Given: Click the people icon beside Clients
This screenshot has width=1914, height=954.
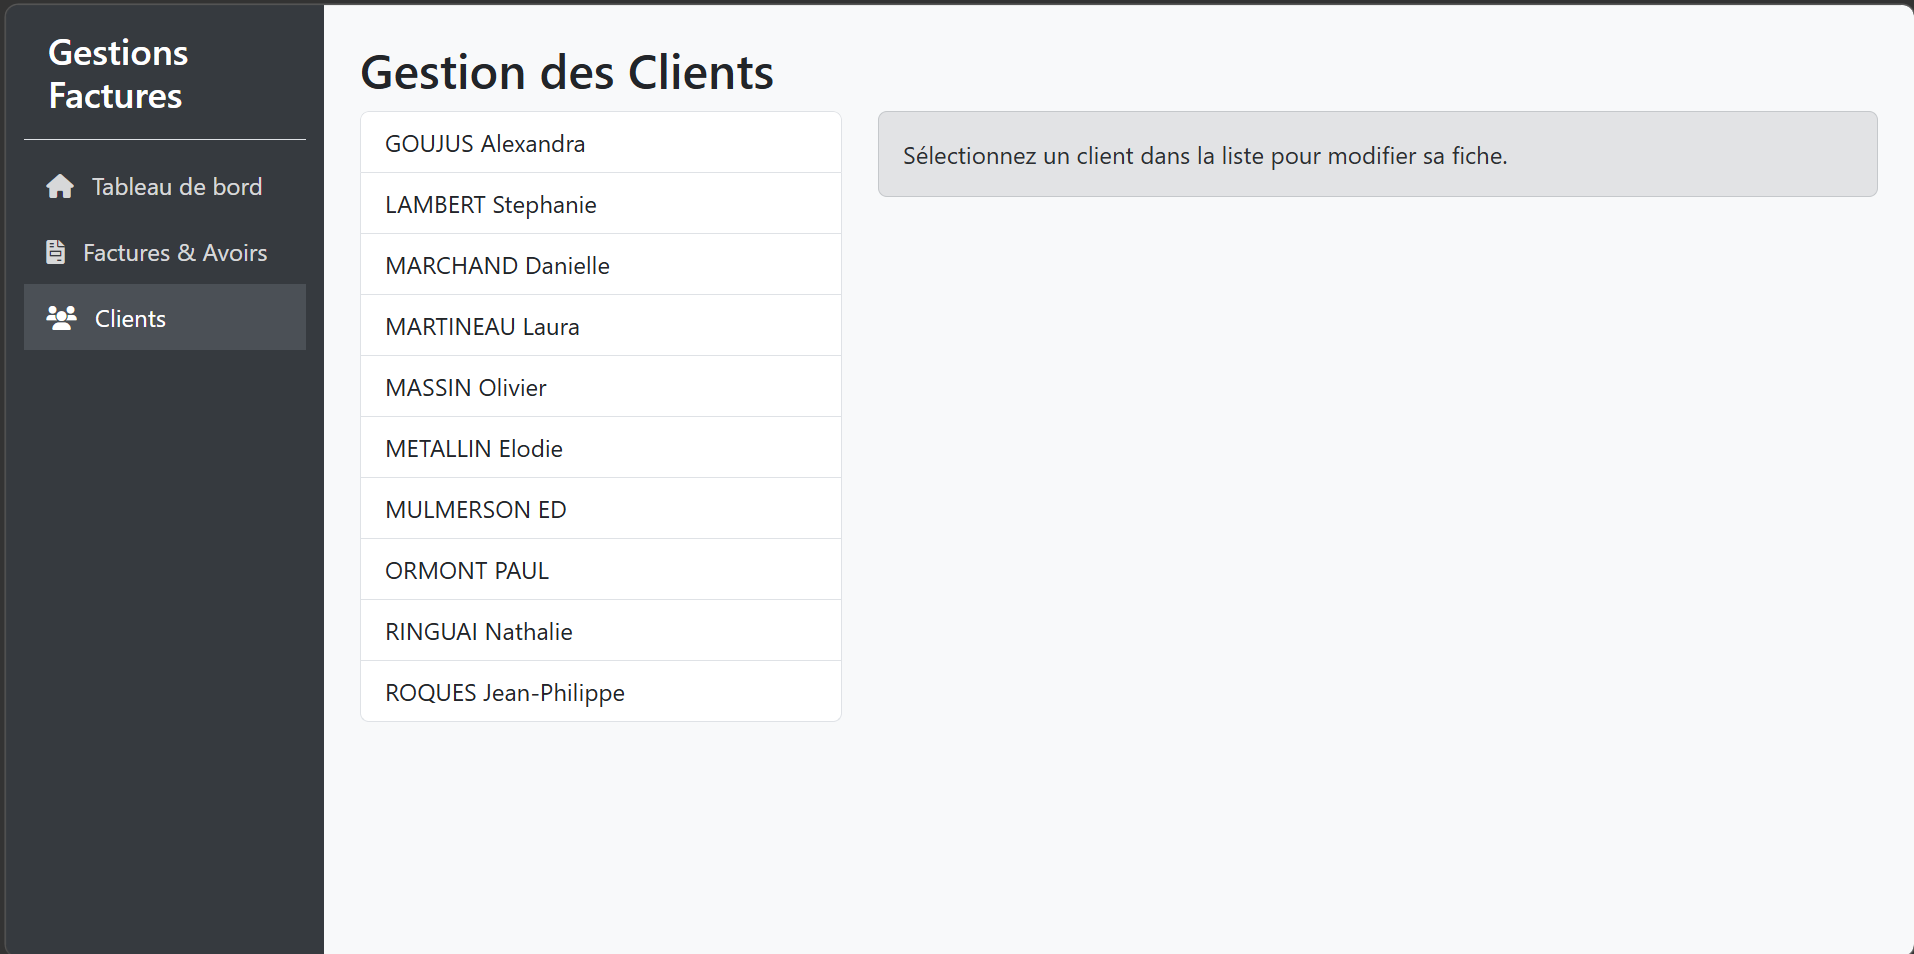Looking at the screenshot, I should (x=61, y=318).
